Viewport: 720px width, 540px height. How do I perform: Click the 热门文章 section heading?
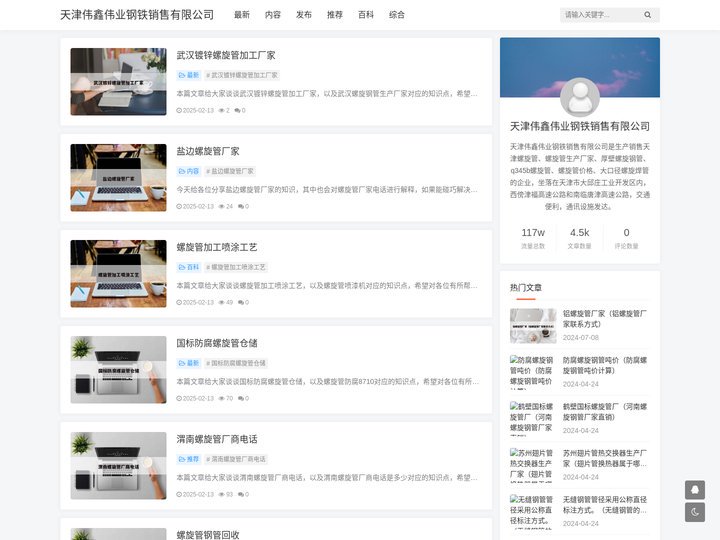pos(526,287)
